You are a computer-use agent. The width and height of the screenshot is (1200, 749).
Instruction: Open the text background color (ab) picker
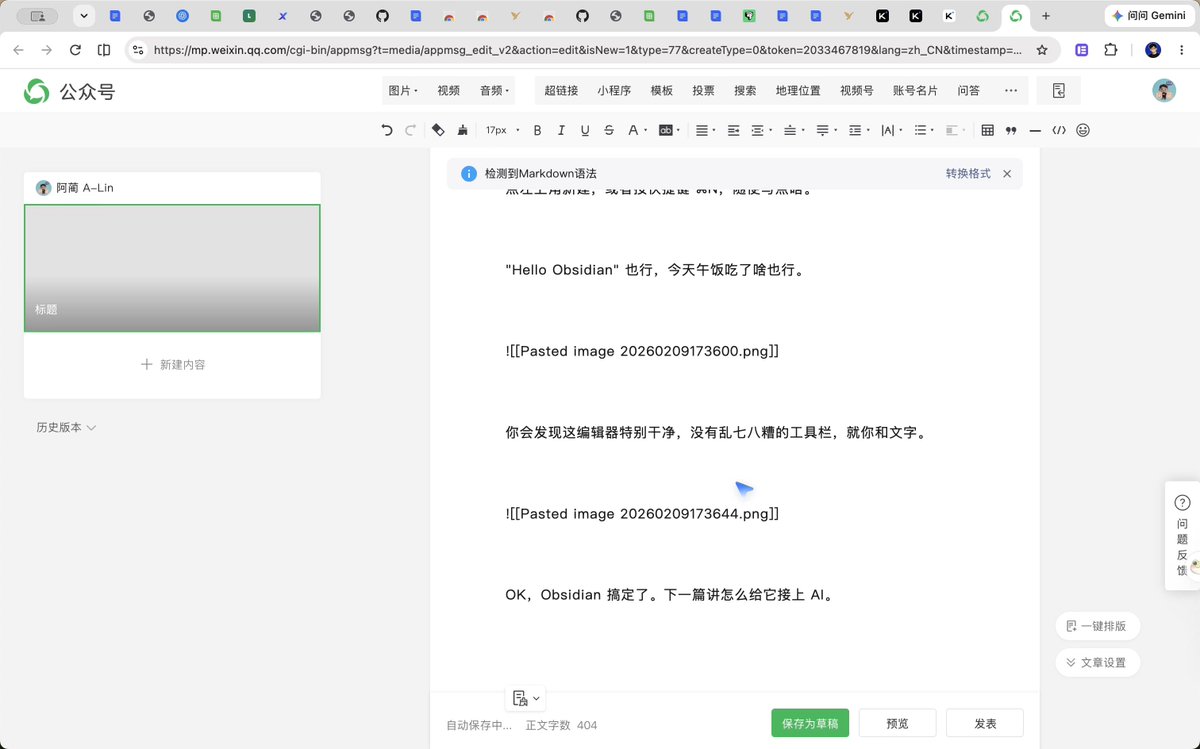pos(670,130)
